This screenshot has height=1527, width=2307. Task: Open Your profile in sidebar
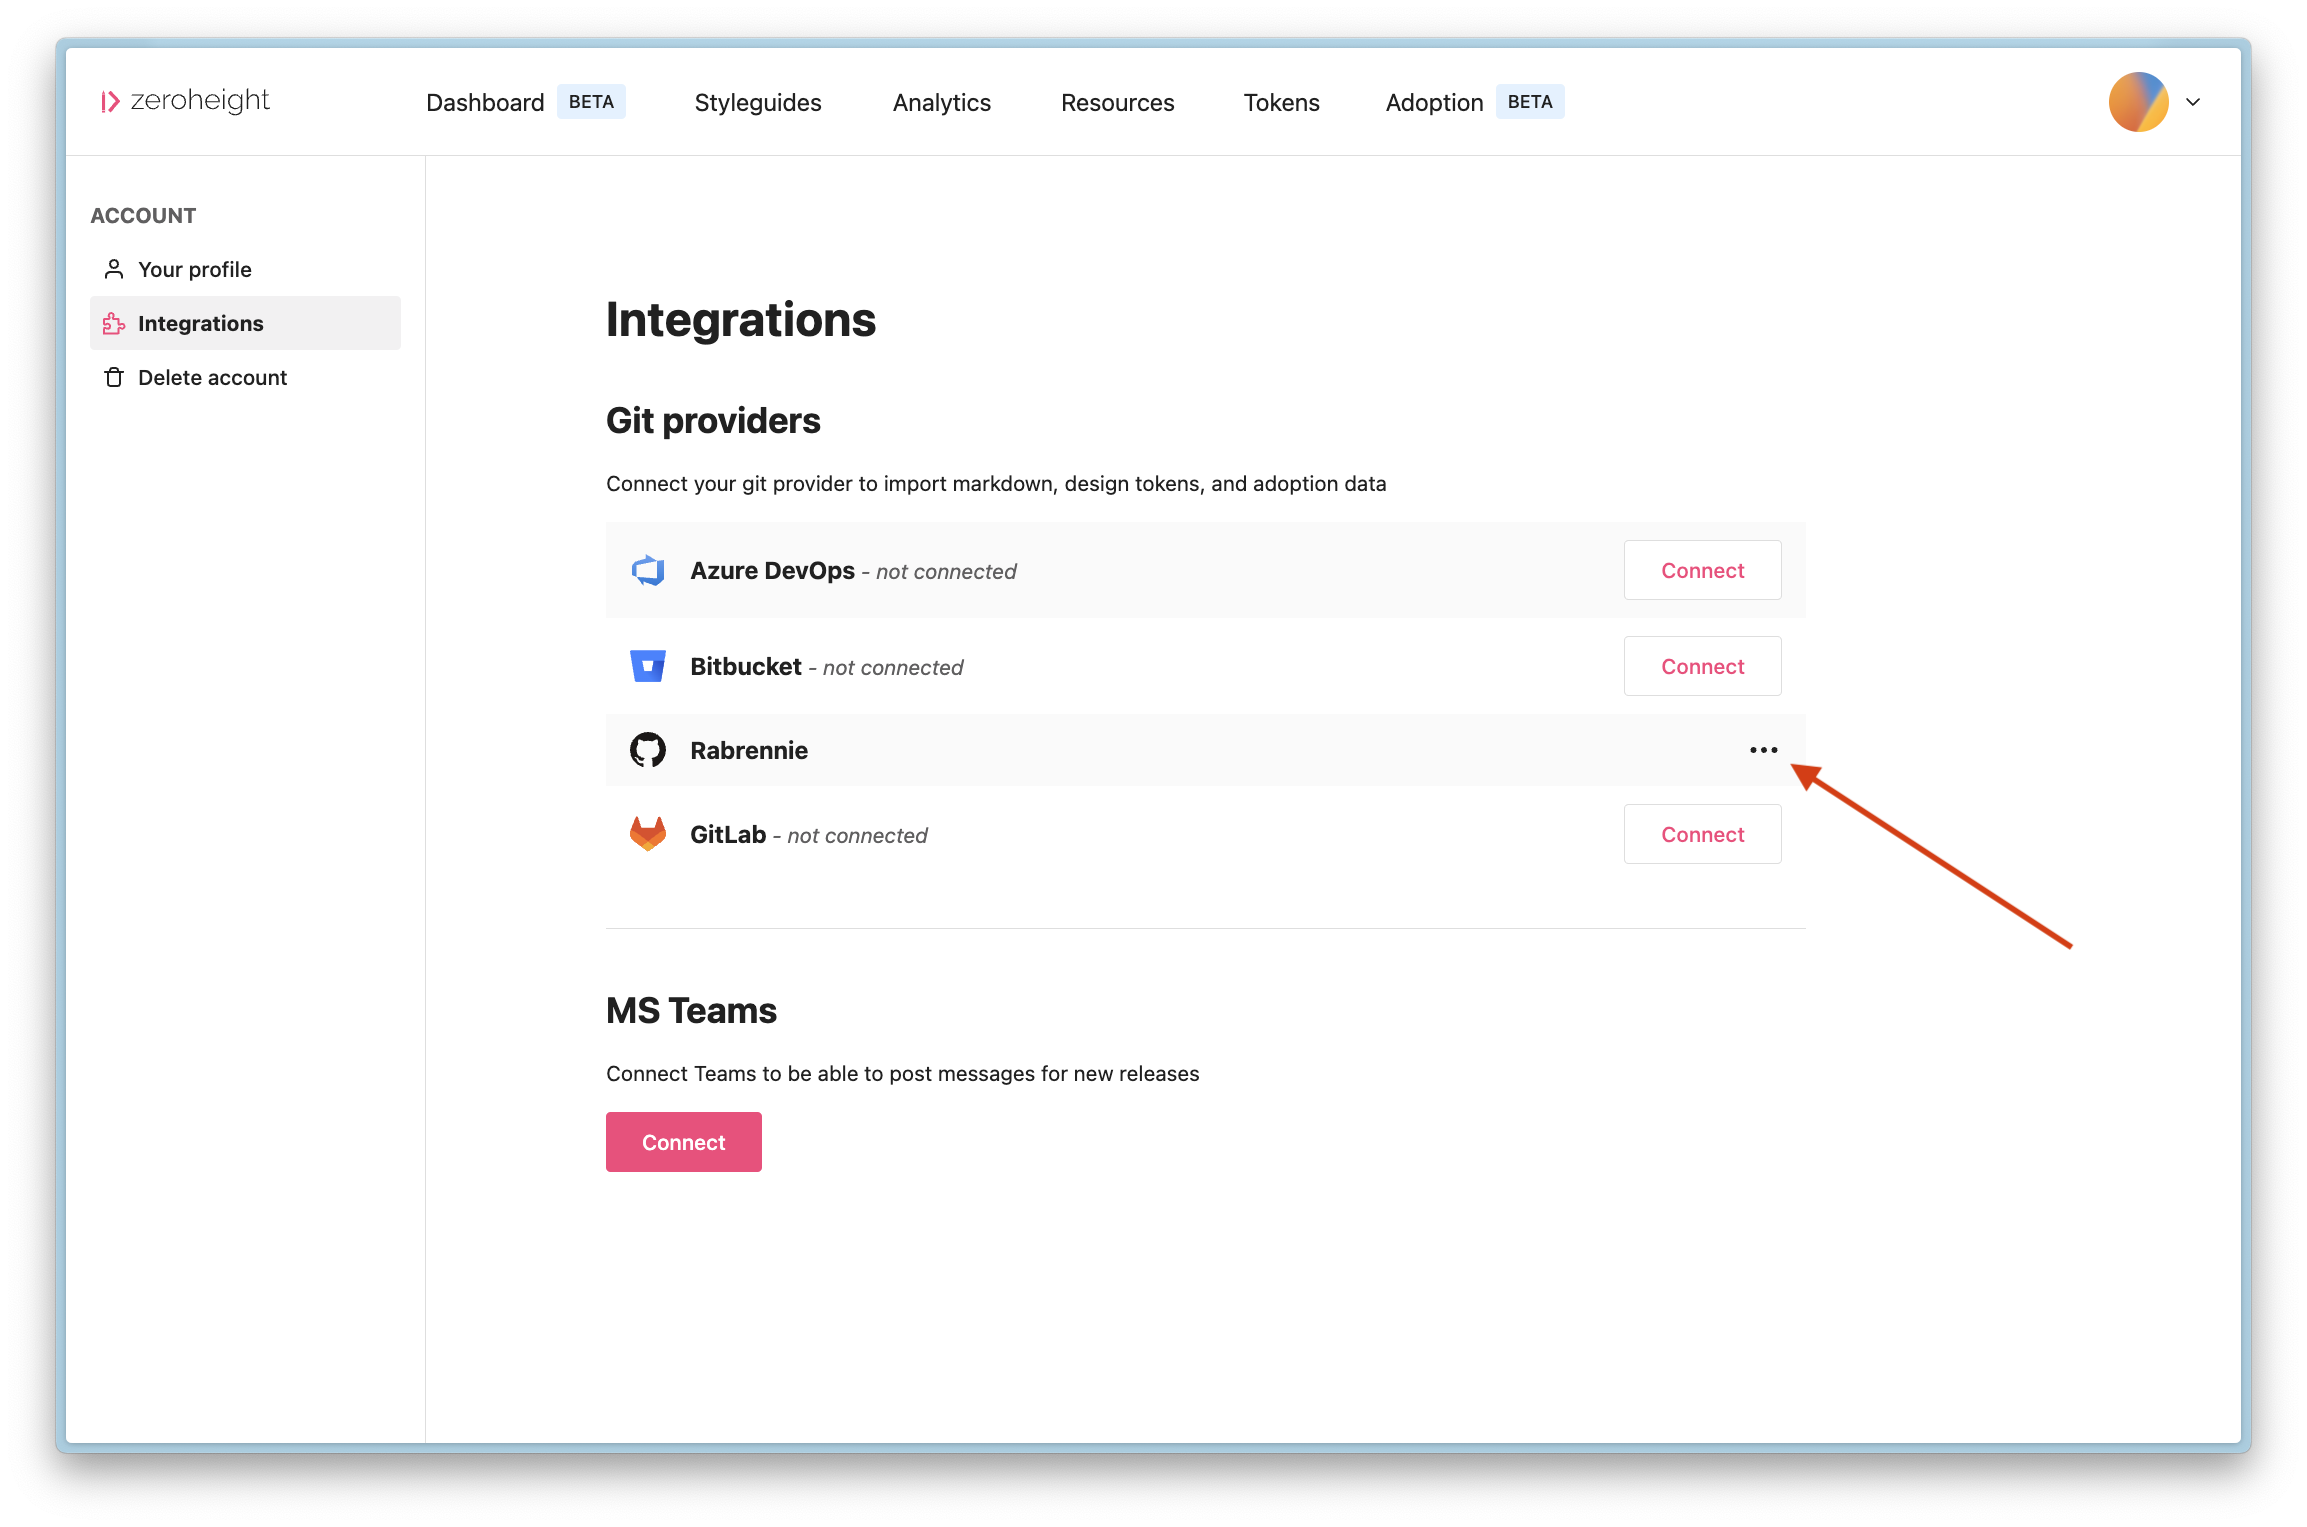(245, 269)
